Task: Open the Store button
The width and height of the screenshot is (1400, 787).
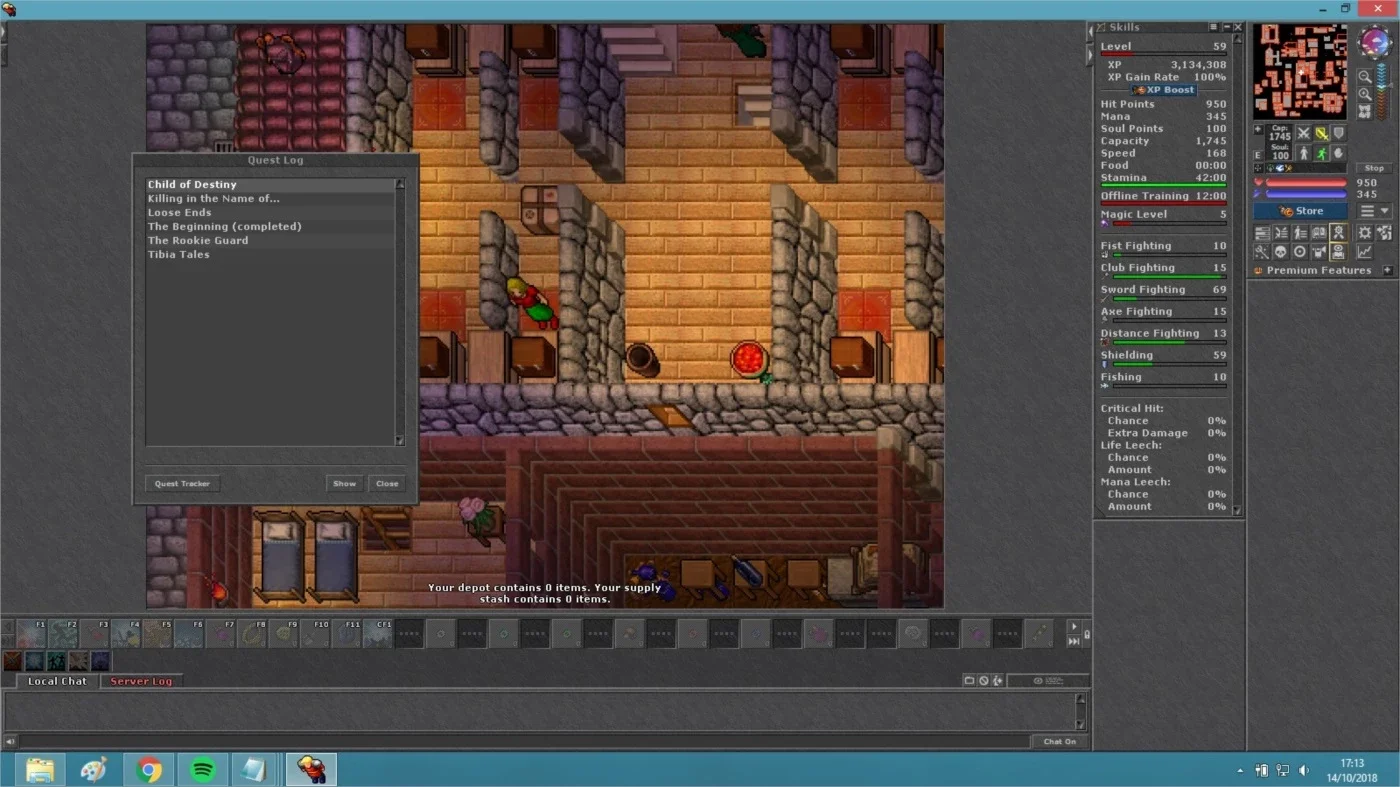Action: click(1300, 211)
